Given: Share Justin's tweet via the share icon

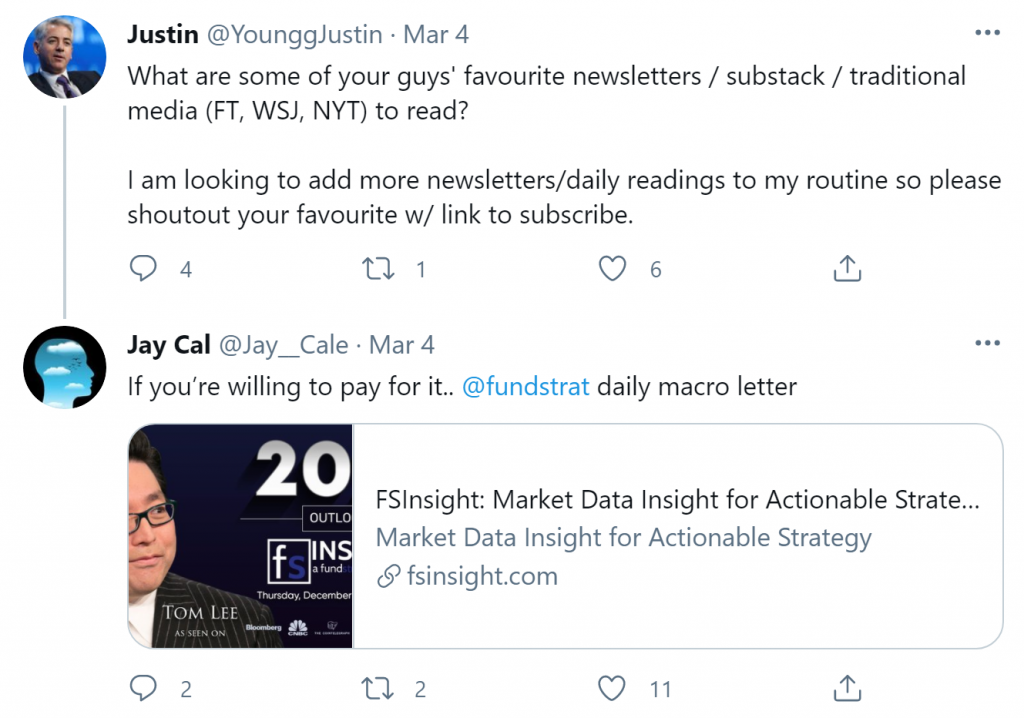Looking at the screenshot, I should point(847,268).
